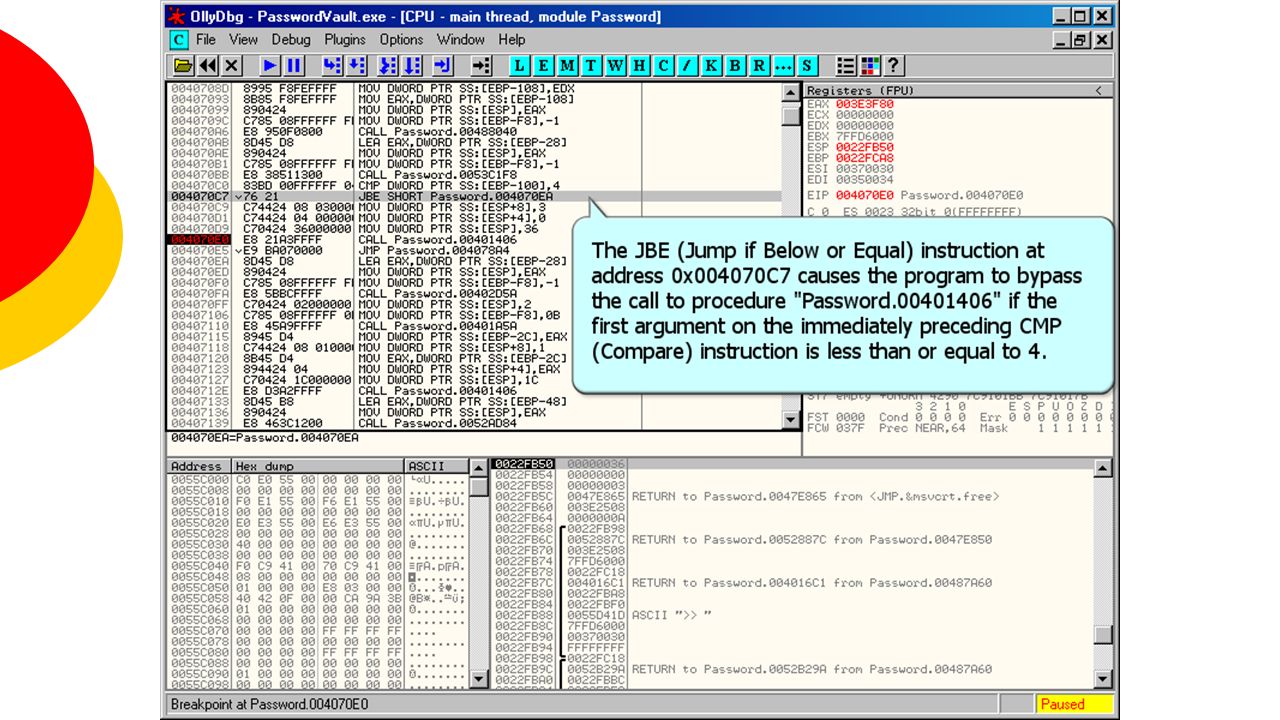
Task: Open the File menu
Action: [206, 40]
